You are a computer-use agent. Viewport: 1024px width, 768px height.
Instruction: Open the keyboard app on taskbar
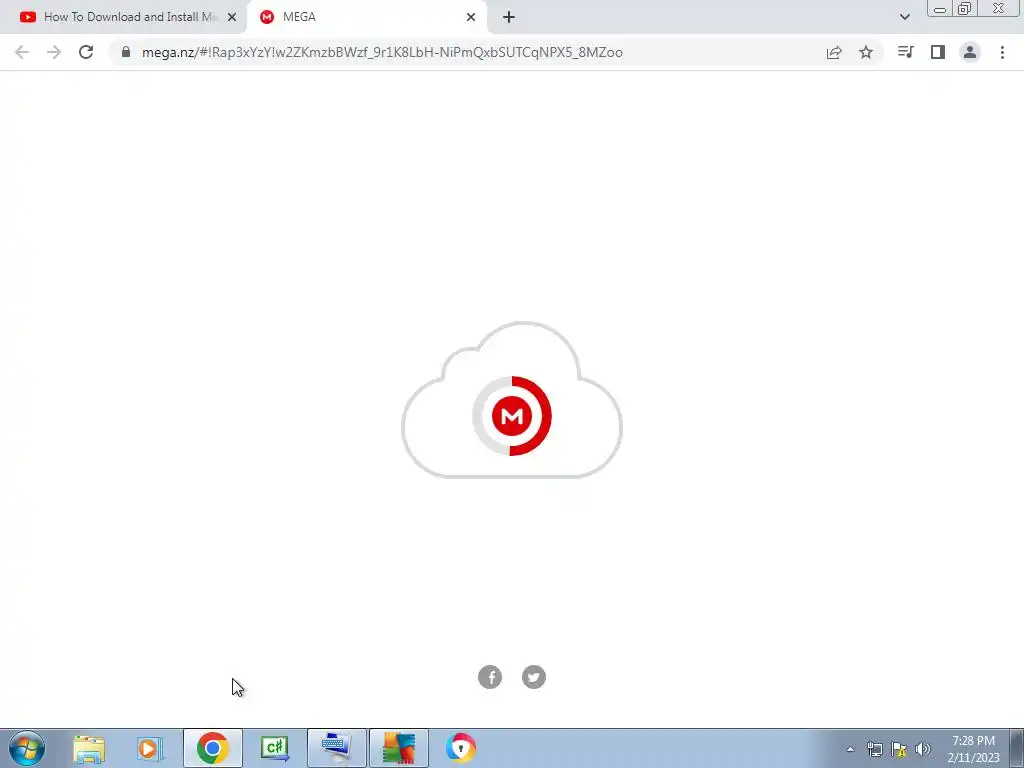click(337, 748)
